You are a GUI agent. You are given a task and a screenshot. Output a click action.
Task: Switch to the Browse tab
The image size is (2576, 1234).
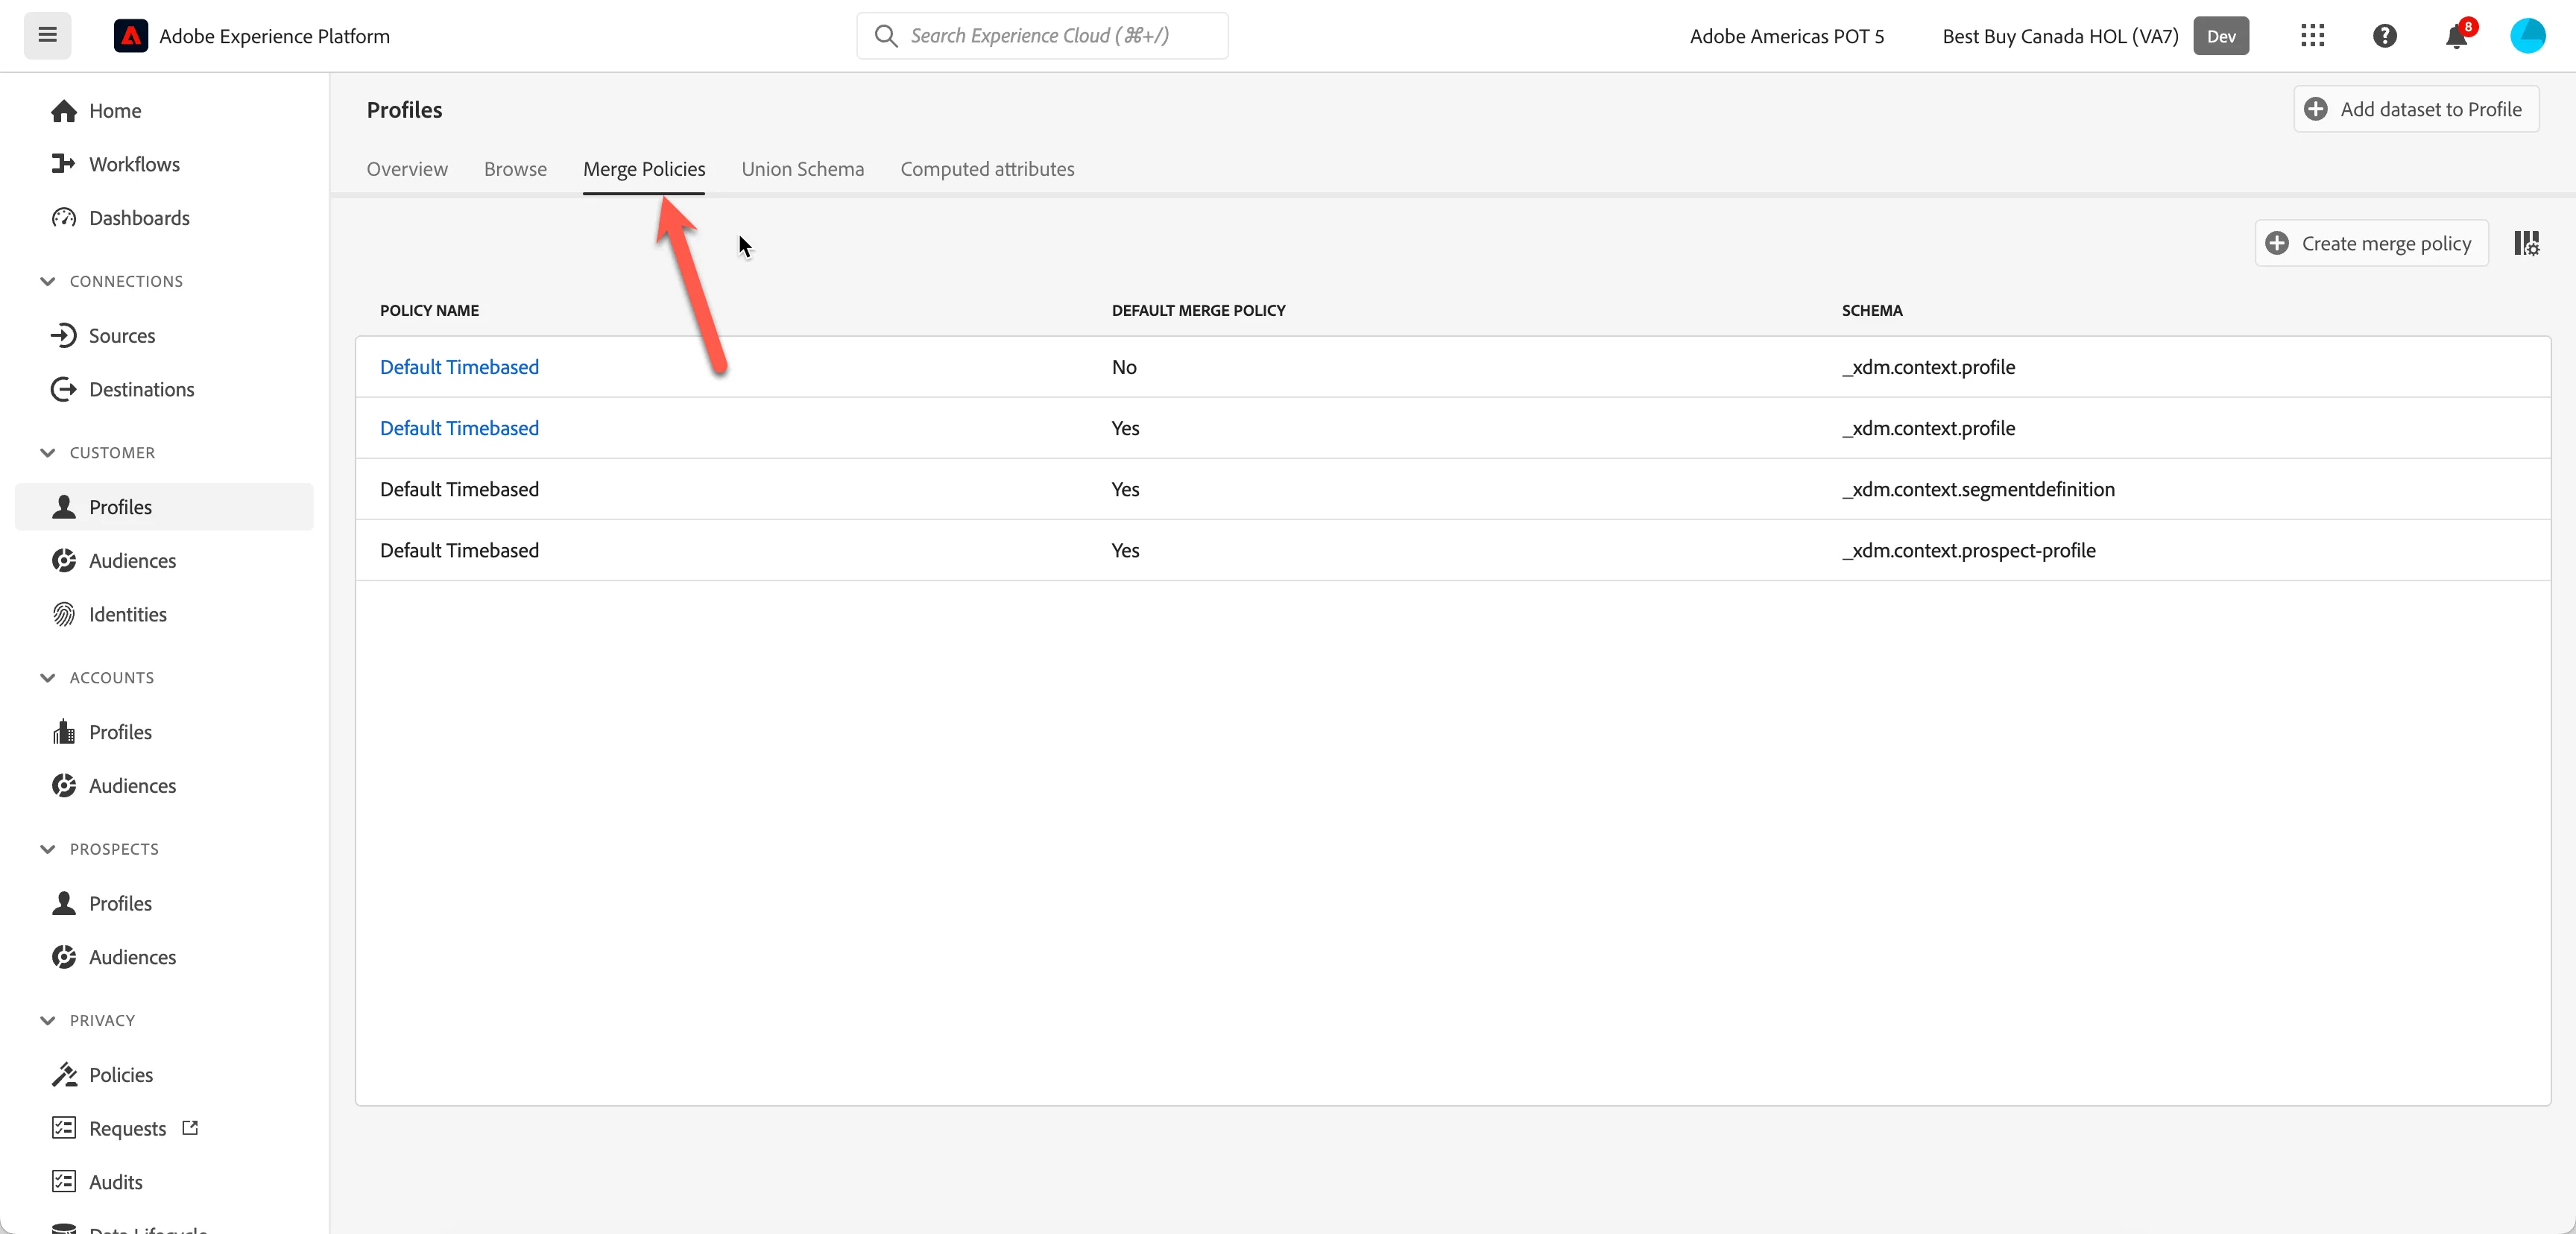point(515,169)
